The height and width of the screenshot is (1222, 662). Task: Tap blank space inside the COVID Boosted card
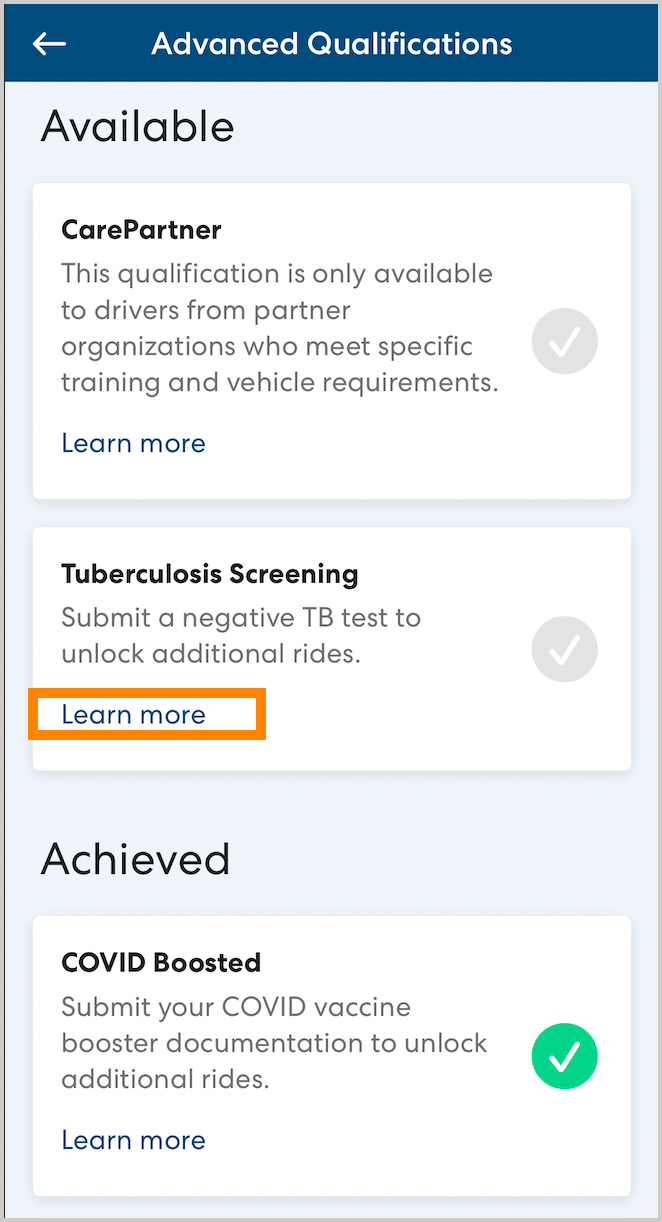[420, 1150]
